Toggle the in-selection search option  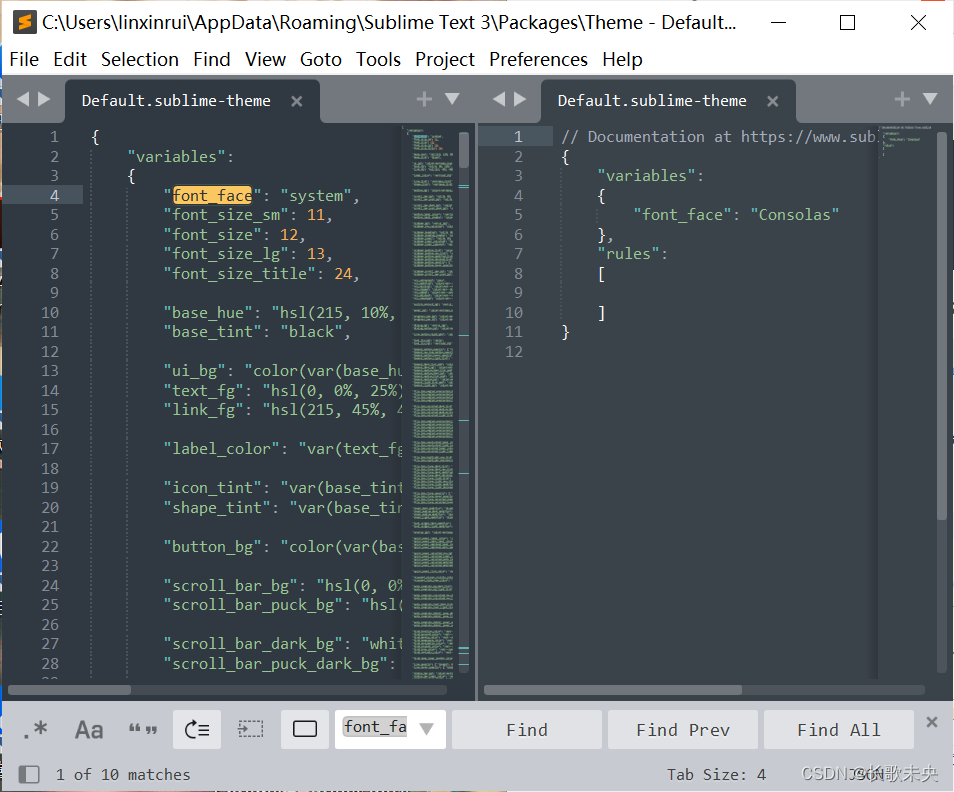250,729
